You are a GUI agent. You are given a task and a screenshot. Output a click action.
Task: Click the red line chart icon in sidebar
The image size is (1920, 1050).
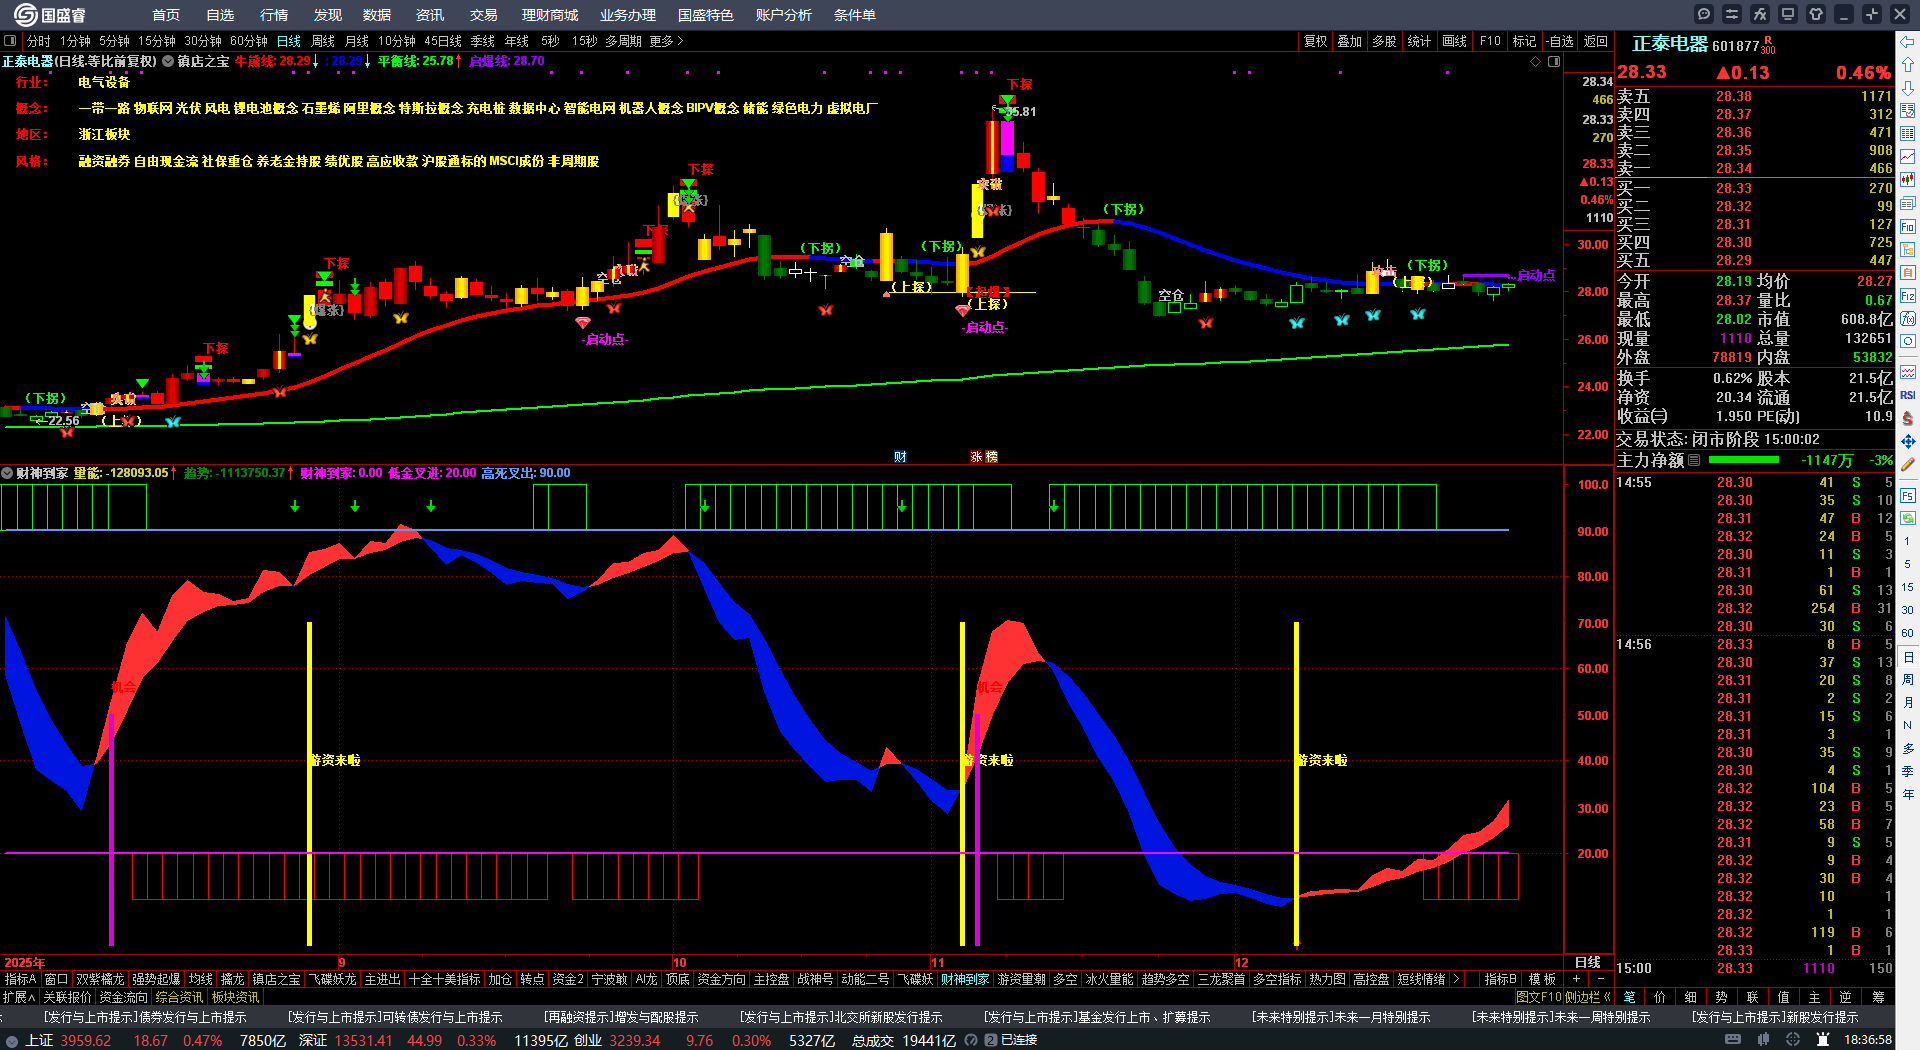(x=1908, y=157)
